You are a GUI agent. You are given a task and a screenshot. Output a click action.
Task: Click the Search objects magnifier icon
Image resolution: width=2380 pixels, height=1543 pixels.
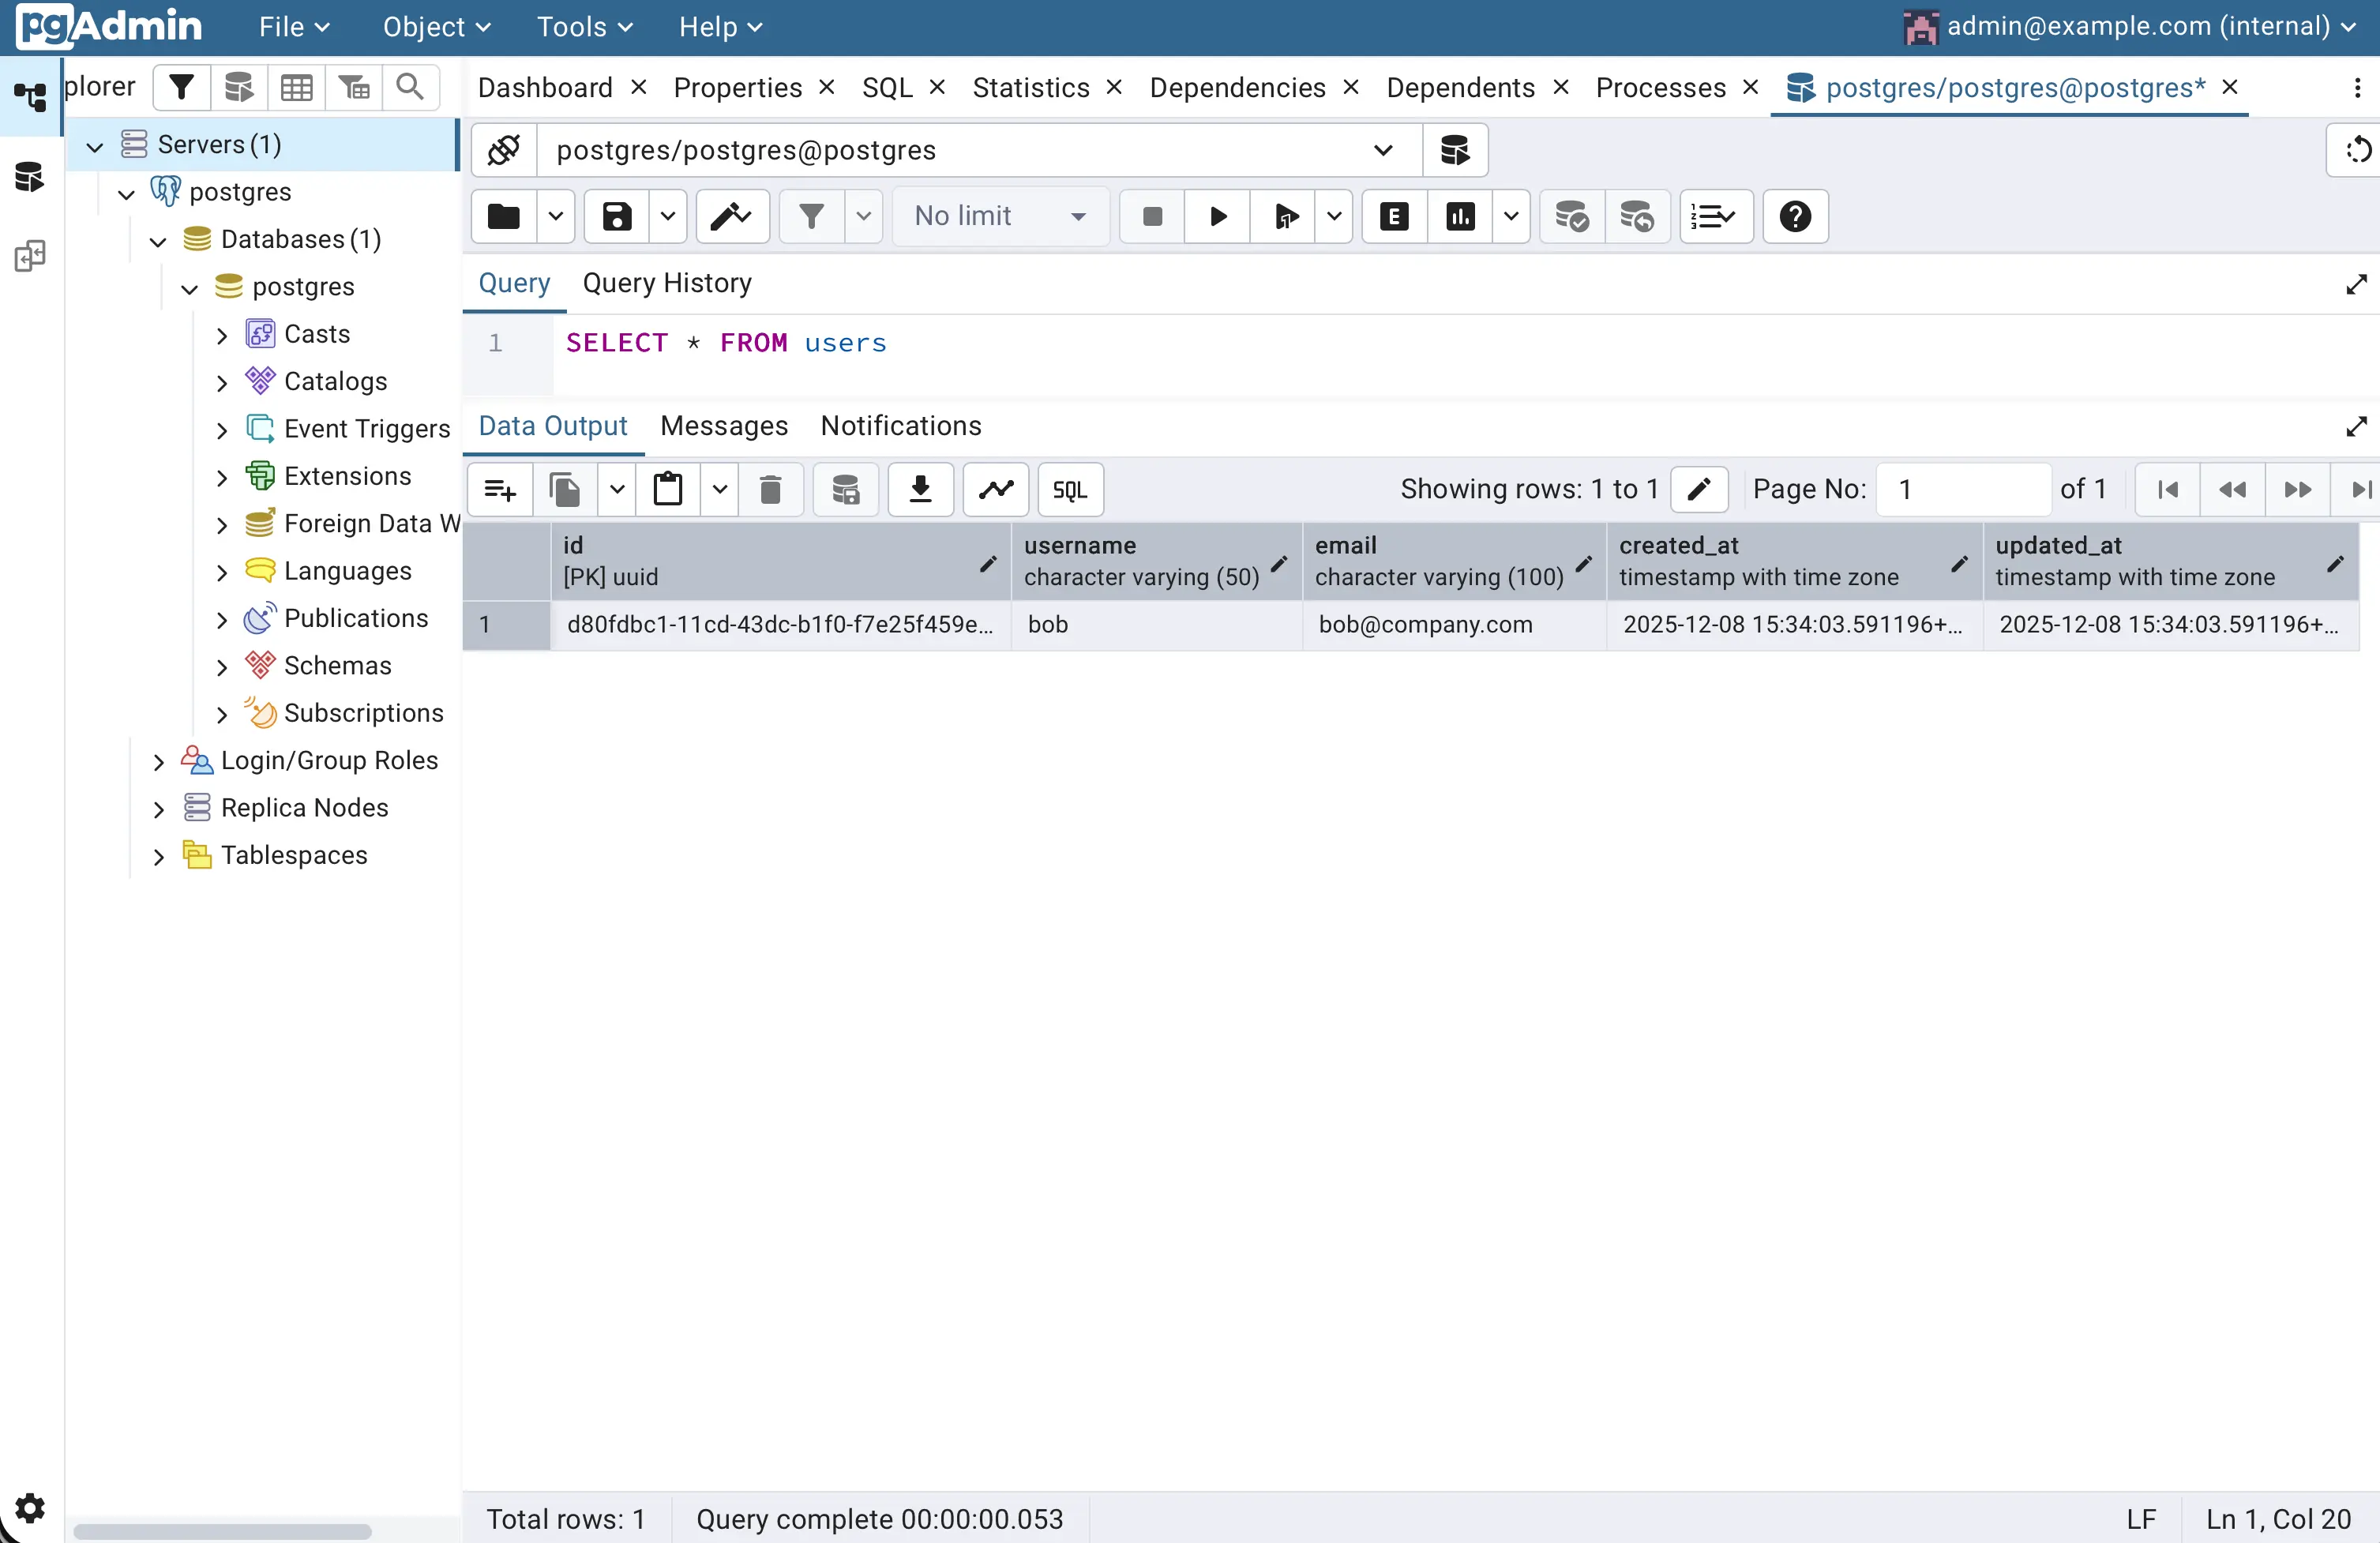point(410,88)
